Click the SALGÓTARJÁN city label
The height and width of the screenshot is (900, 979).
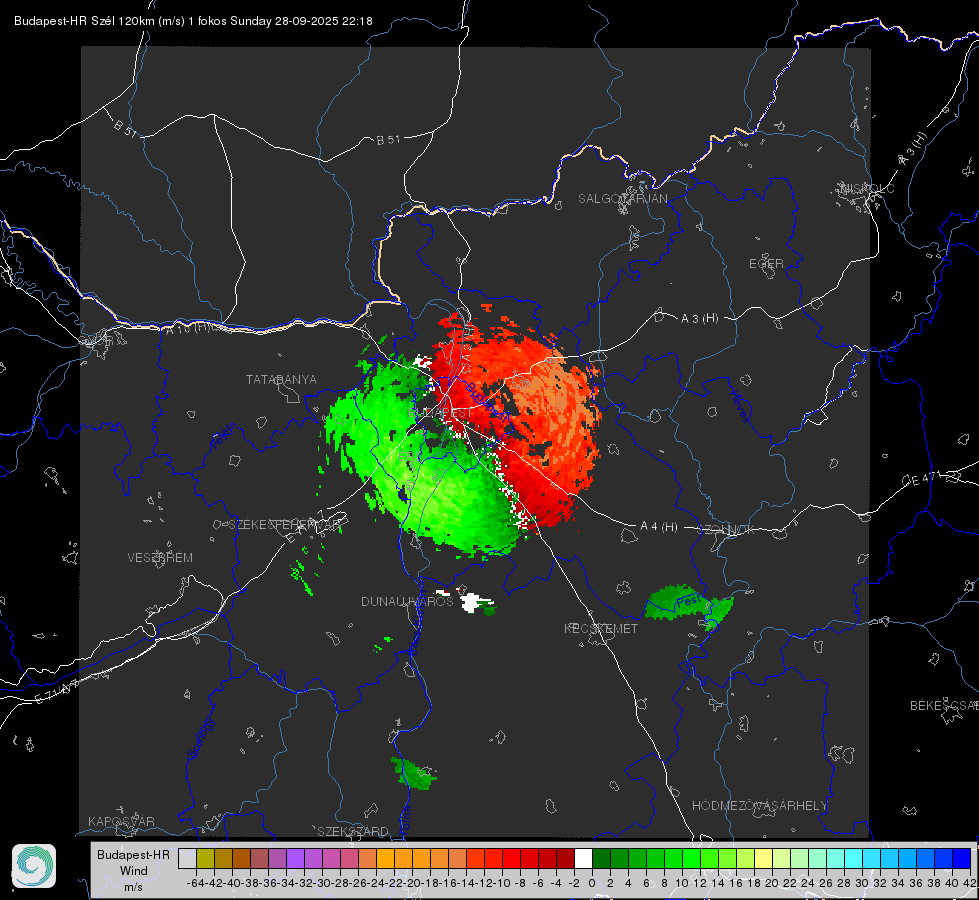coord(622,199)
